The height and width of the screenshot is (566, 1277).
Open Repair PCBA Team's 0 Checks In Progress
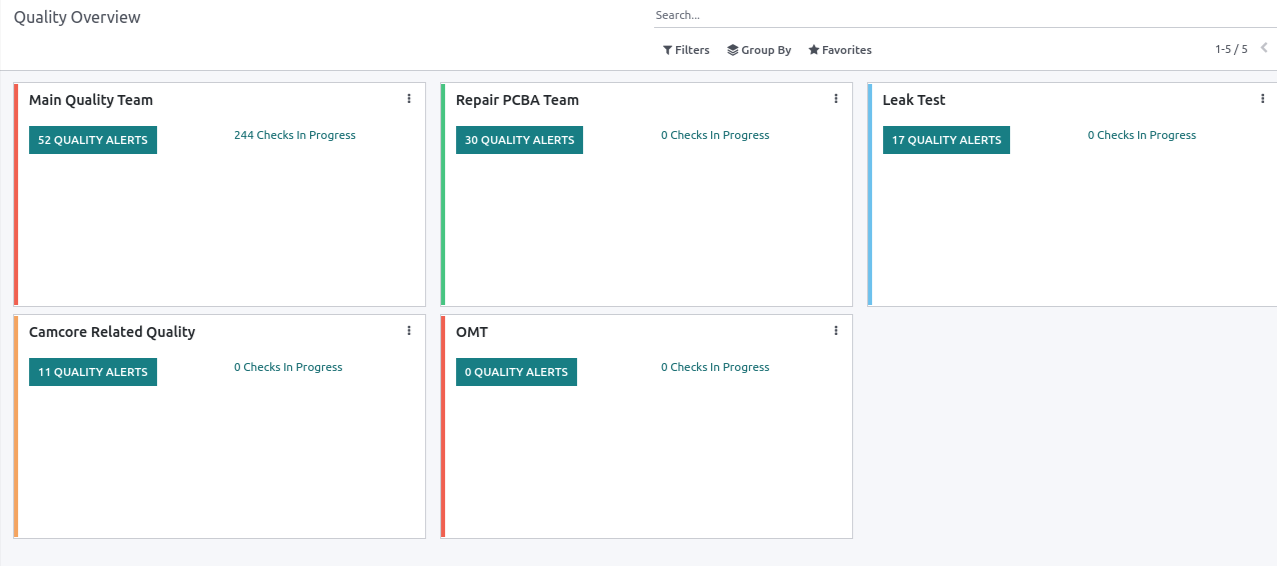click(715, 135)
